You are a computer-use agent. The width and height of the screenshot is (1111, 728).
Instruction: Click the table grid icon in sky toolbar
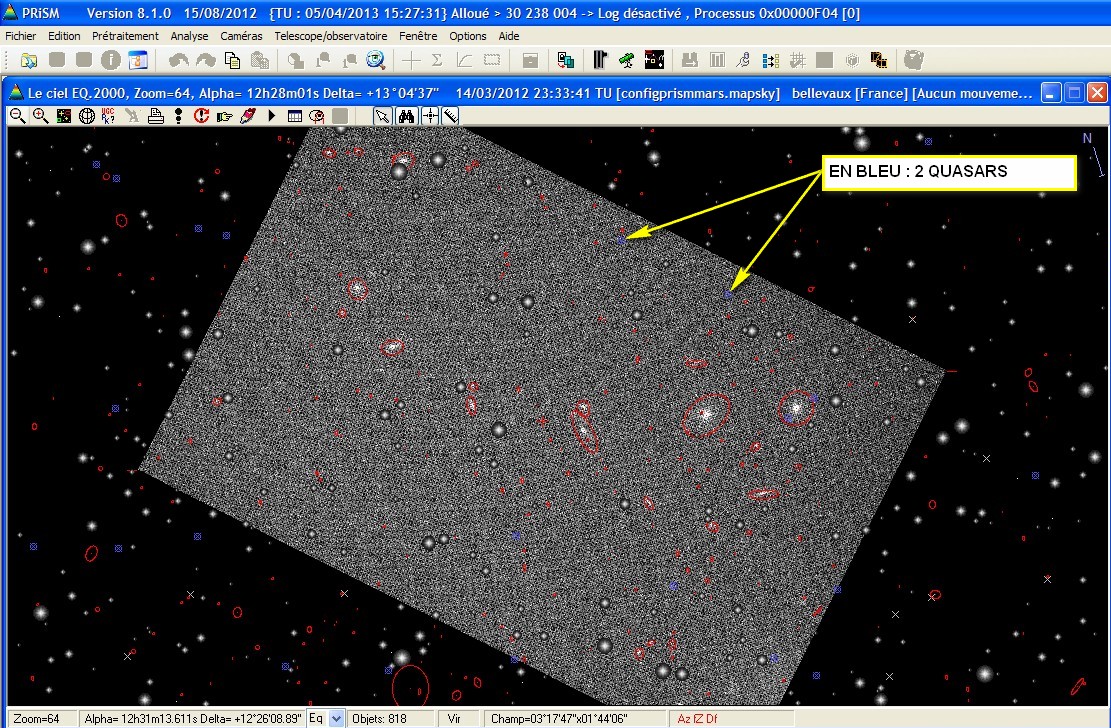[295, 116]
